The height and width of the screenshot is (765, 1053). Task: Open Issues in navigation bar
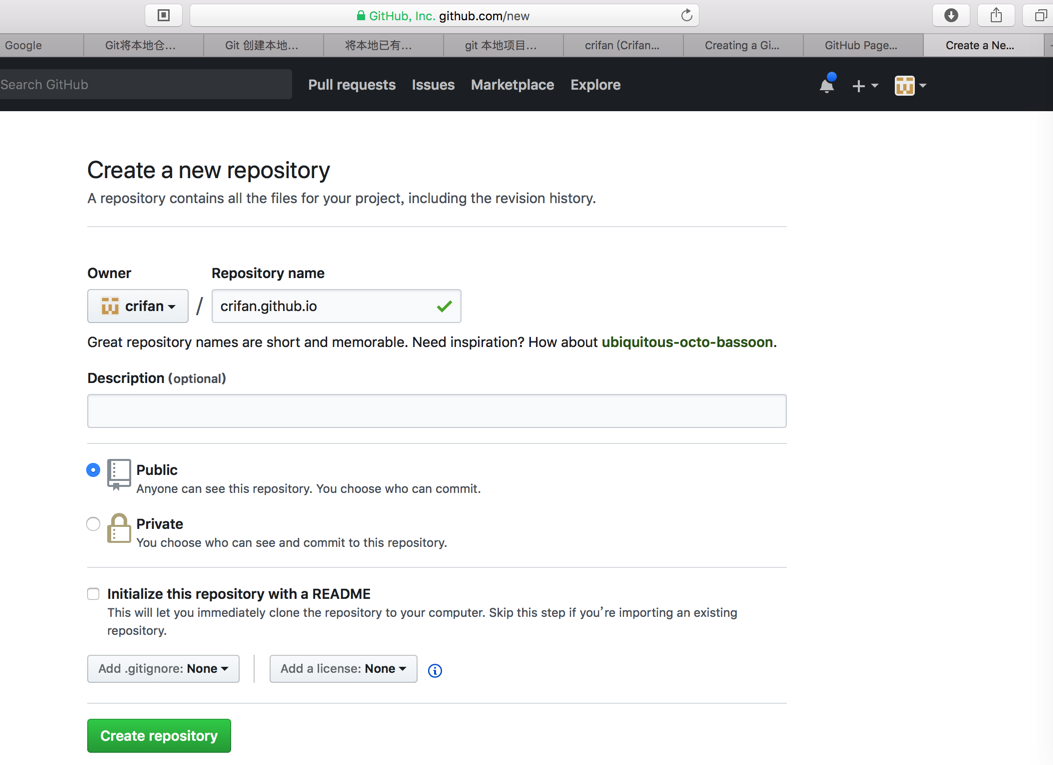point(433,85)
